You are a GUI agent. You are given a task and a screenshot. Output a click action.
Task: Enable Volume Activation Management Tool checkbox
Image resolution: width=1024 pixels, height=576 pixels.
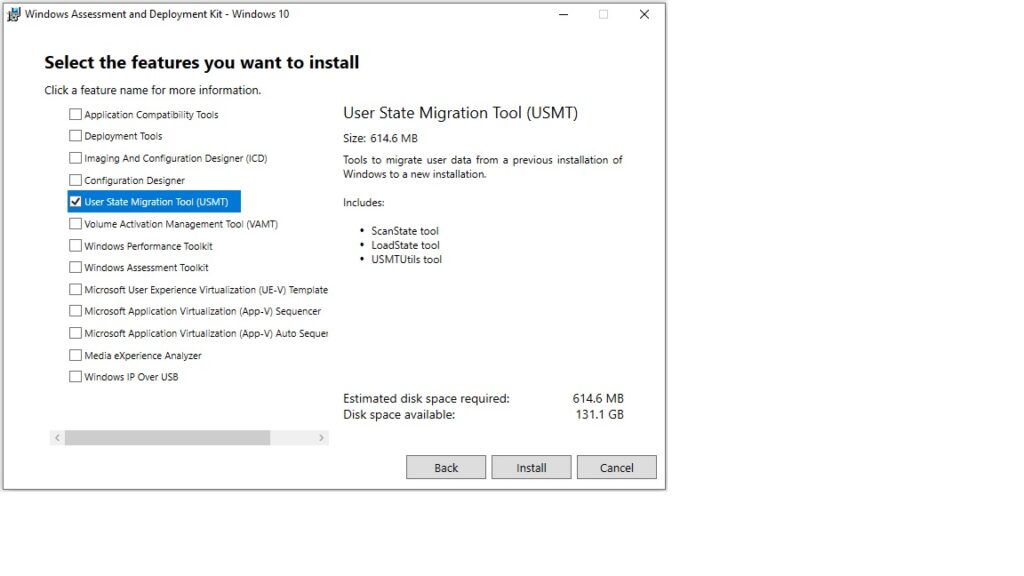75,224
